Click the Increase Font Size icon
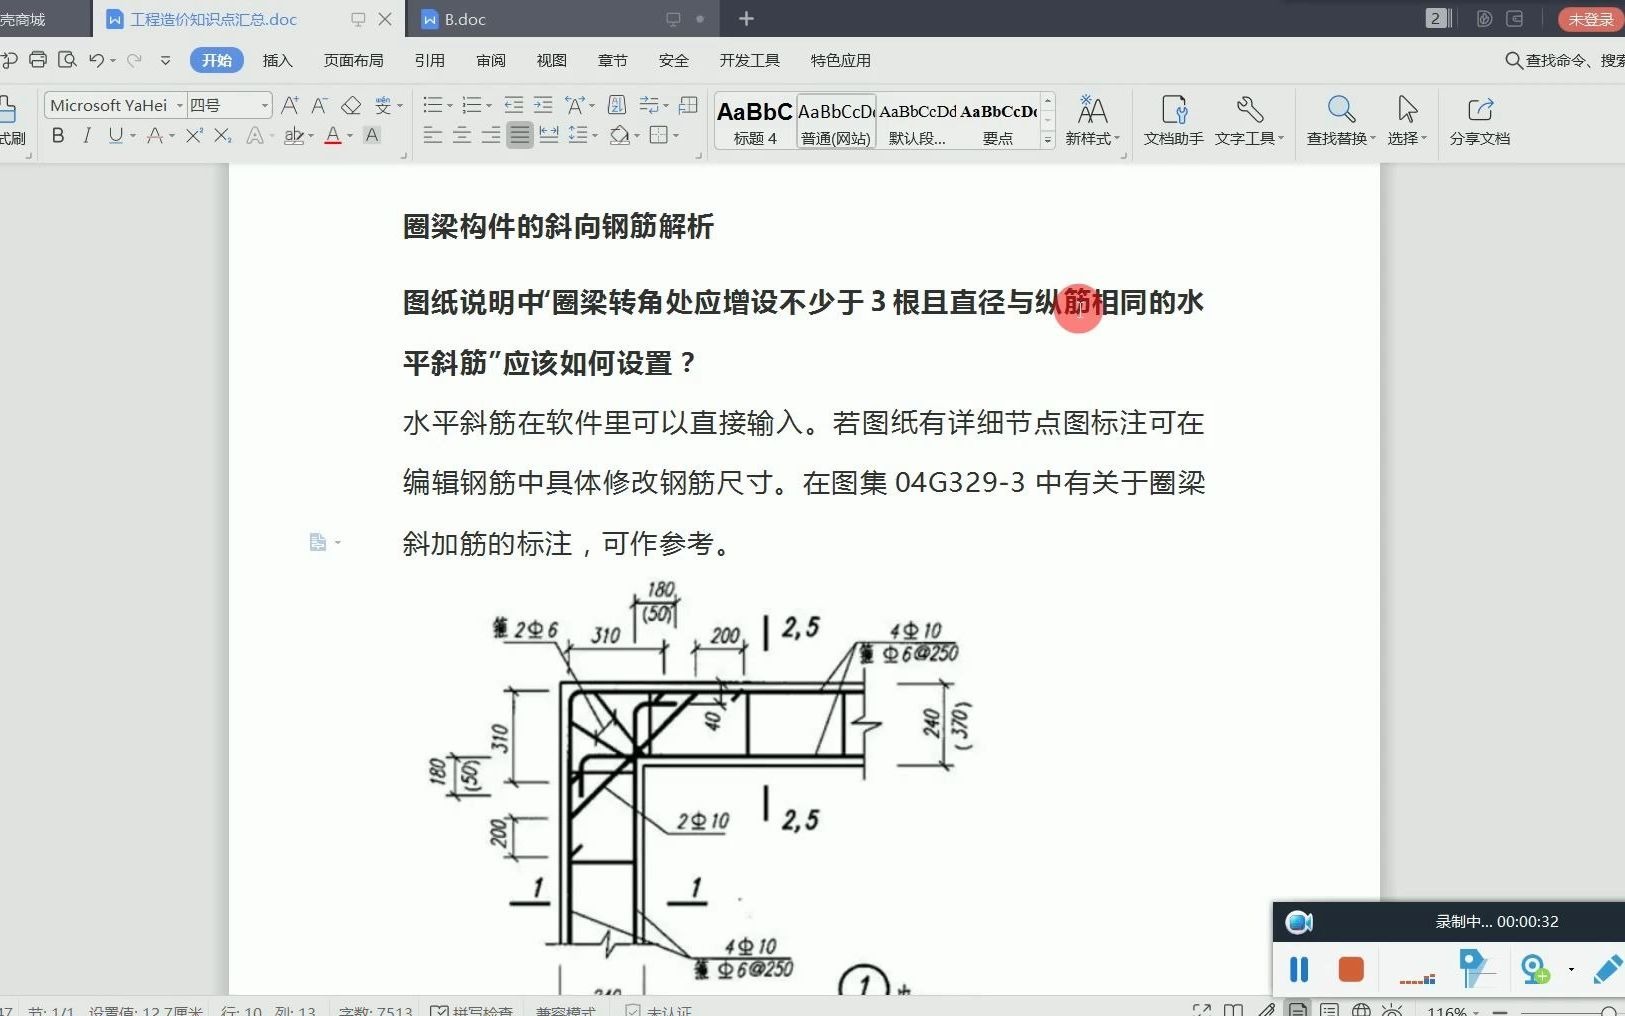This screenshot has width=1625, height=1016. pos(290,105)
